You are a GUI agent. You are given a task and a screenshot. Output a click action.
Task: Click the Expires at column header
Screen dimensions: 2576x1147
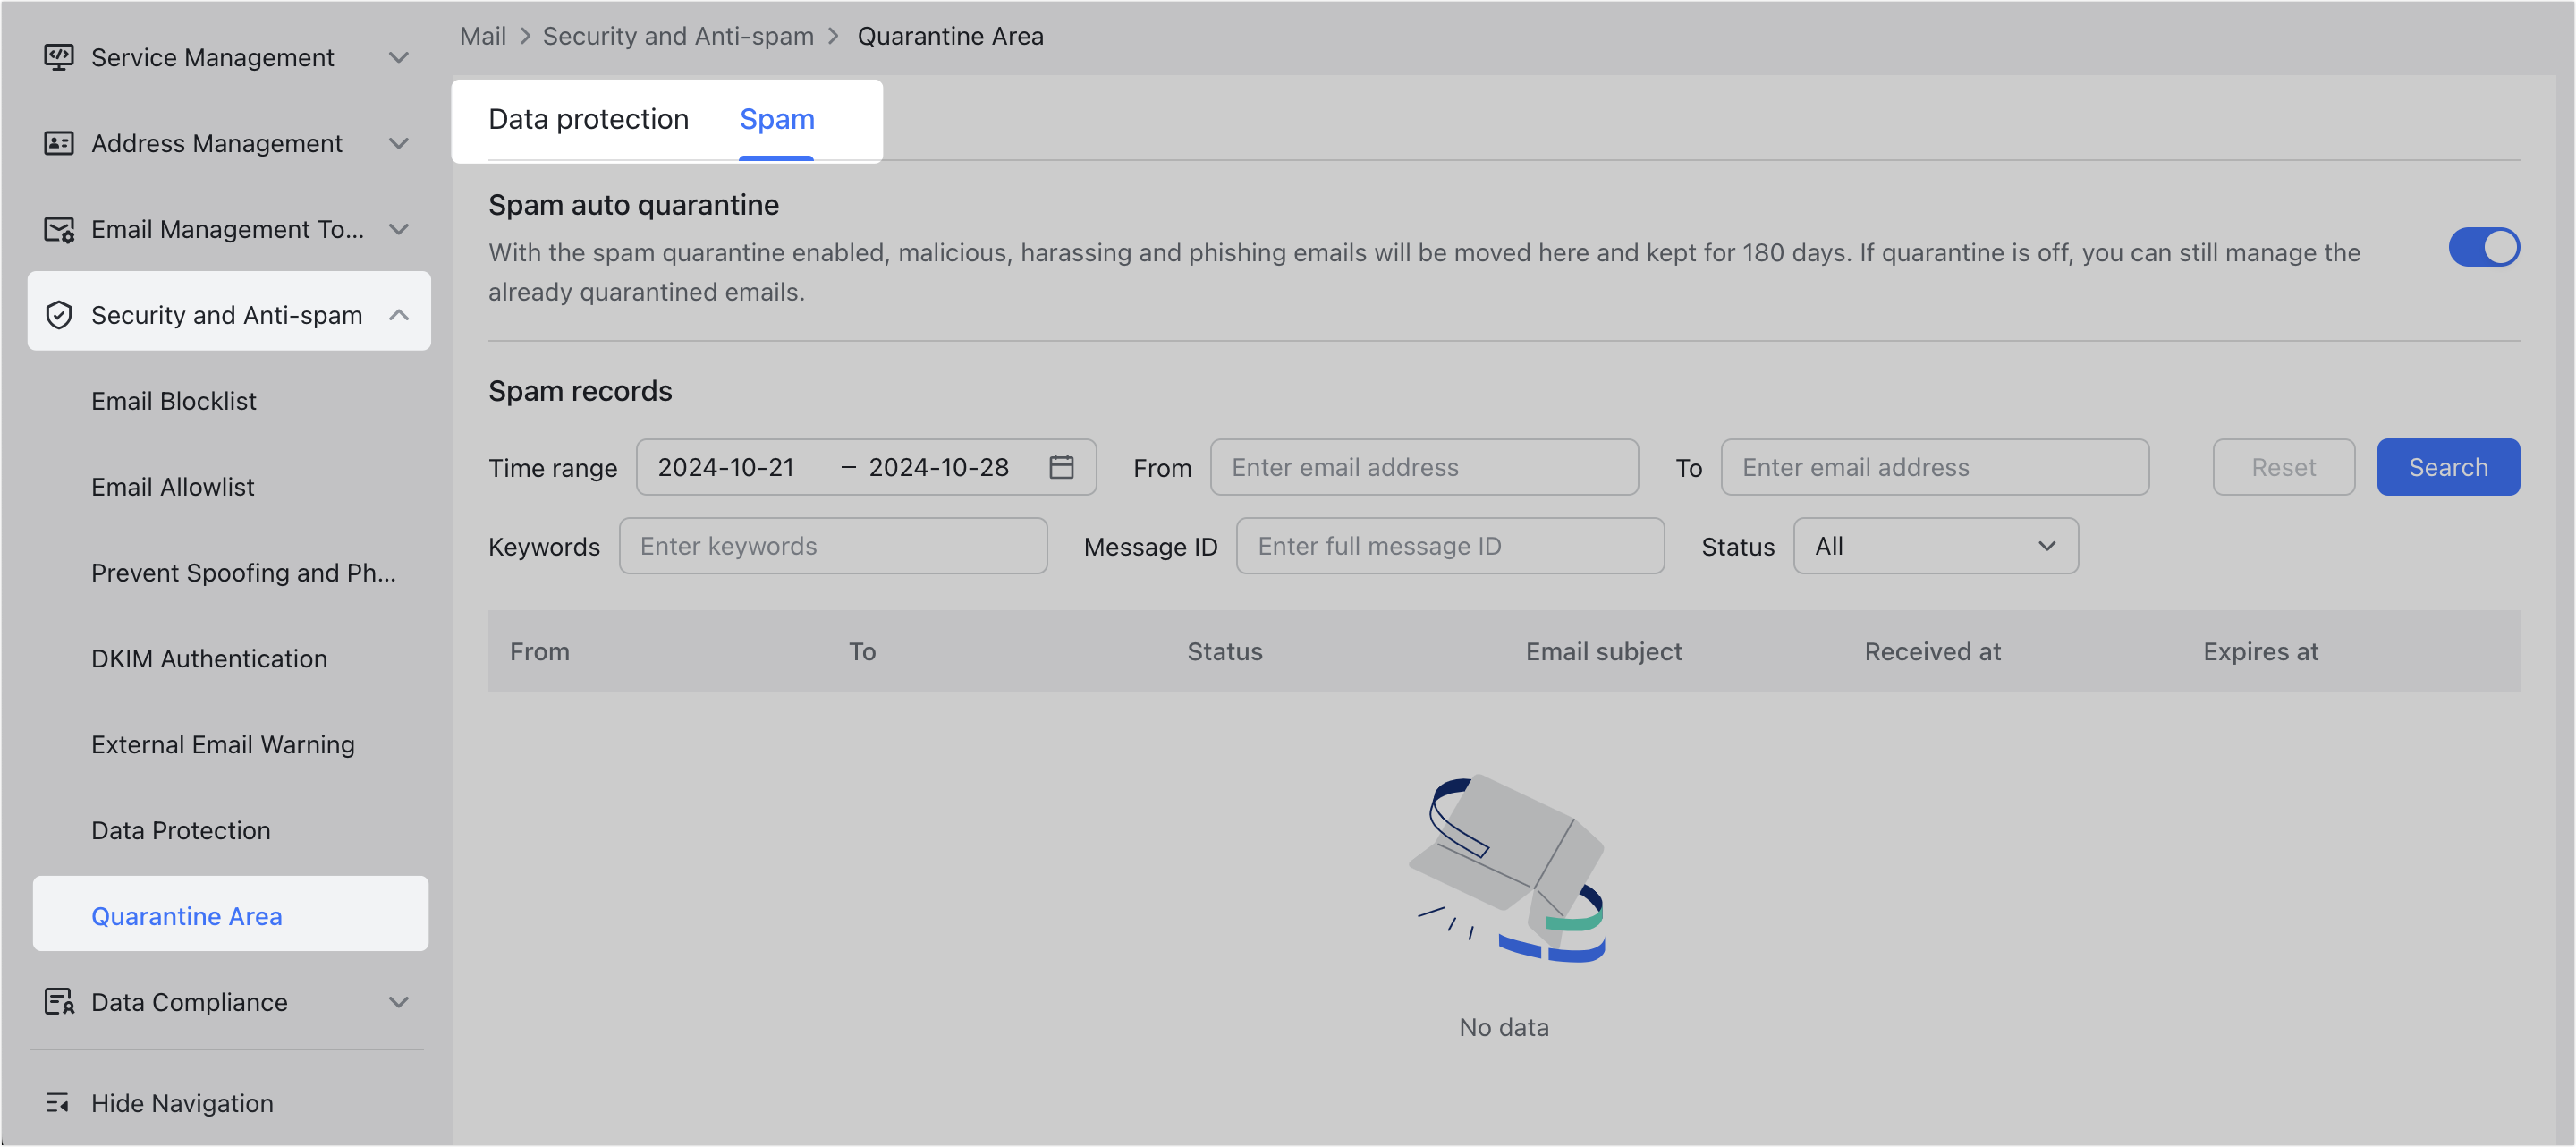tap(2260, 652)
